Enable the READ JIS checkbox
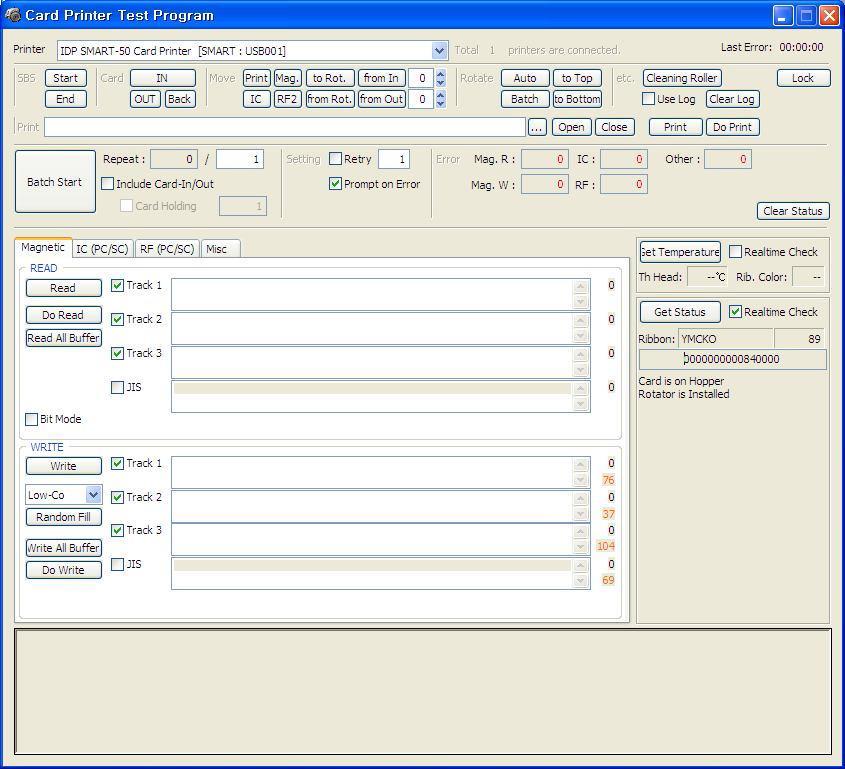This screenshot has width=845, height=769. (117, 387)
